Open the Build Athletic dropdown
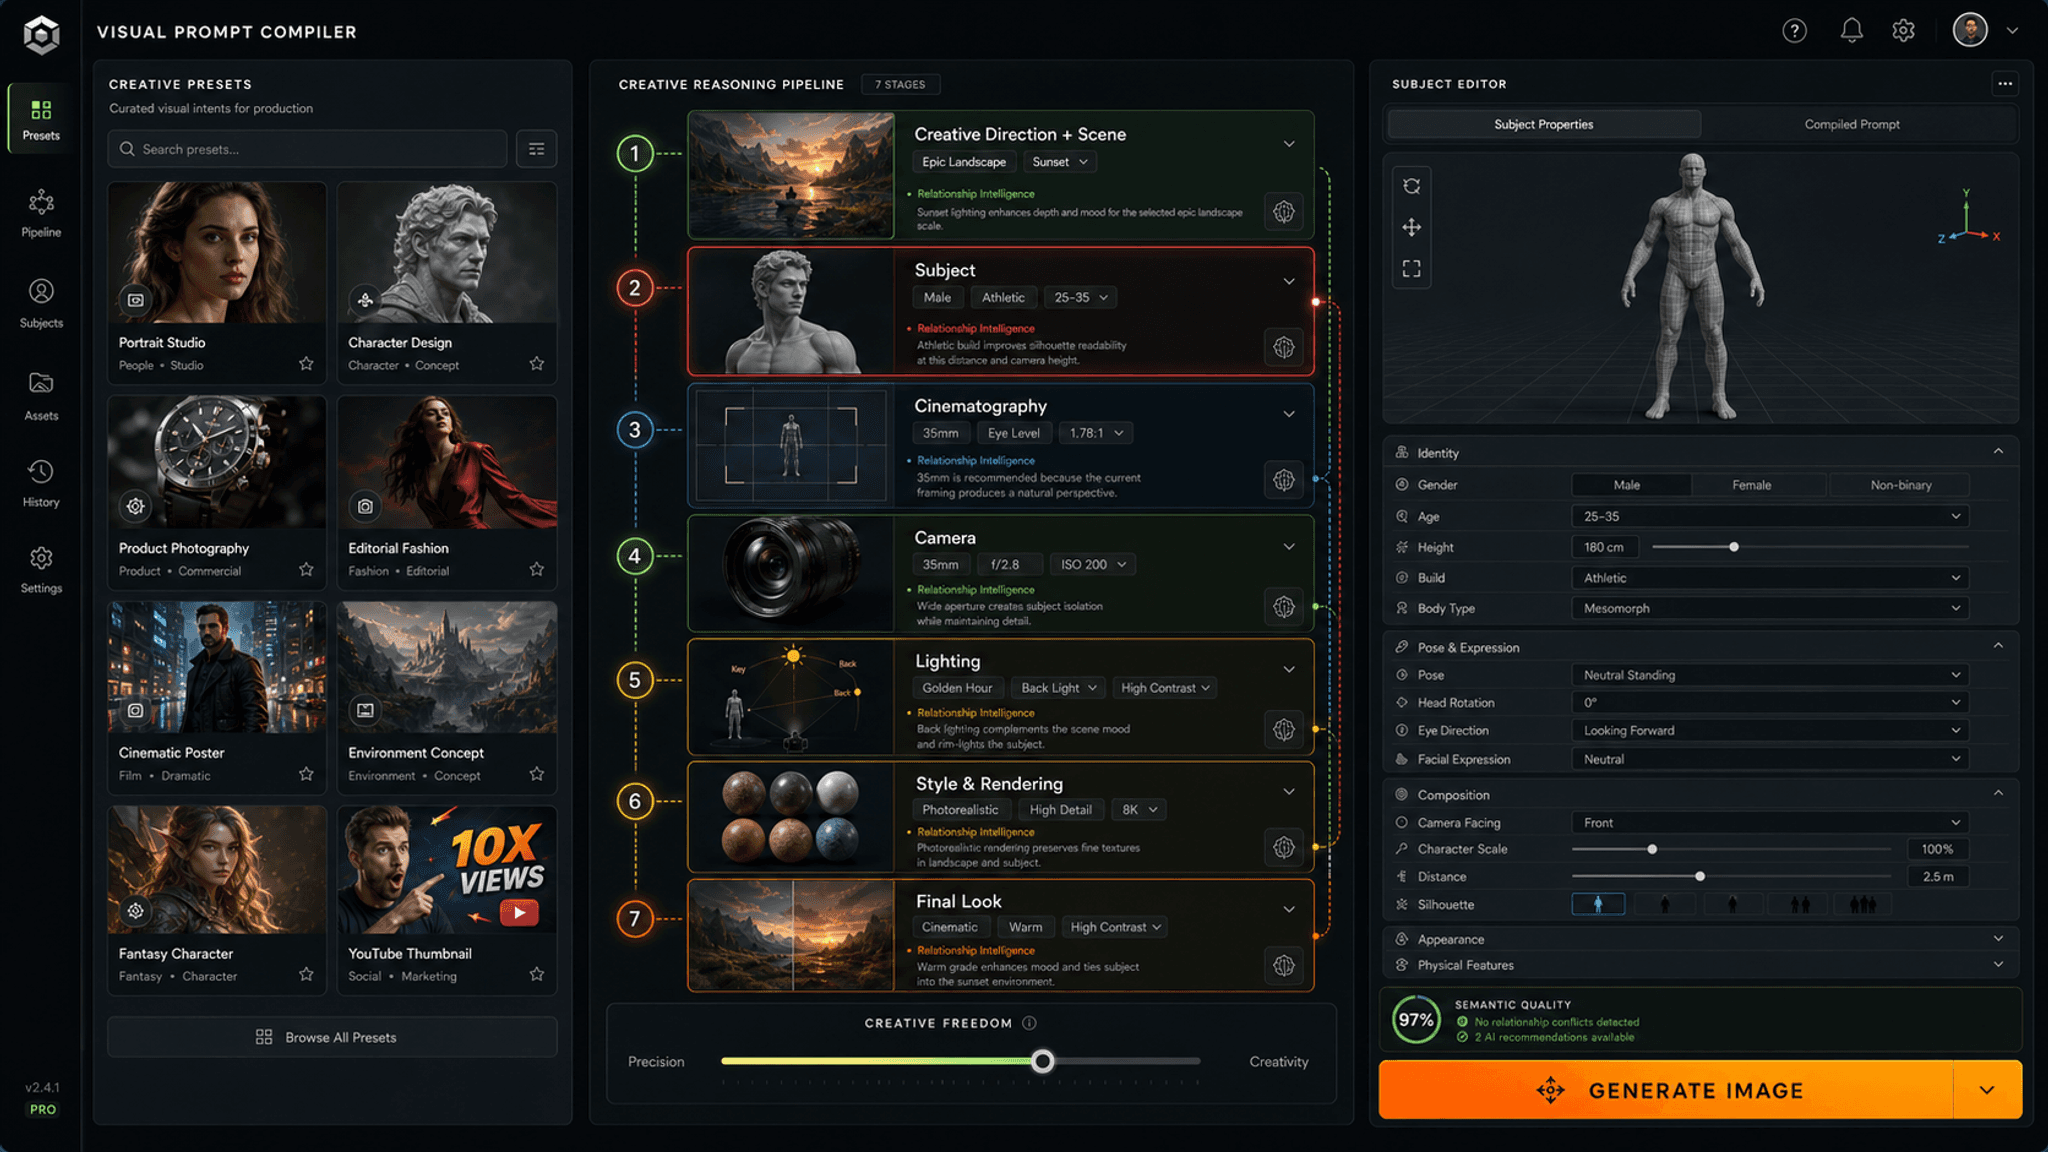 tap(1770, 578)
